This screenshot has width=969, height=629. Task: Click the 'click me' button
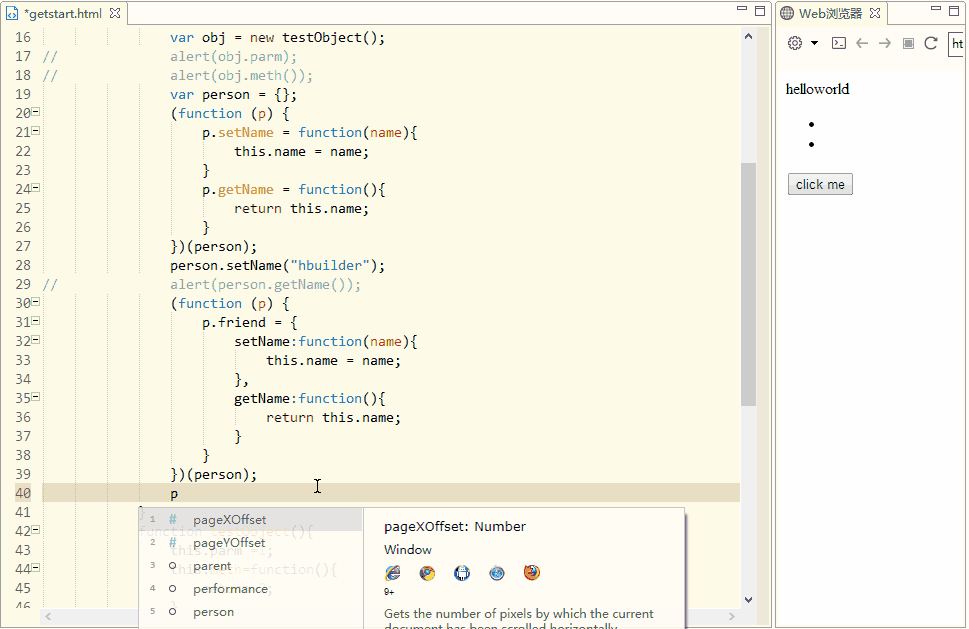(820, 184)
